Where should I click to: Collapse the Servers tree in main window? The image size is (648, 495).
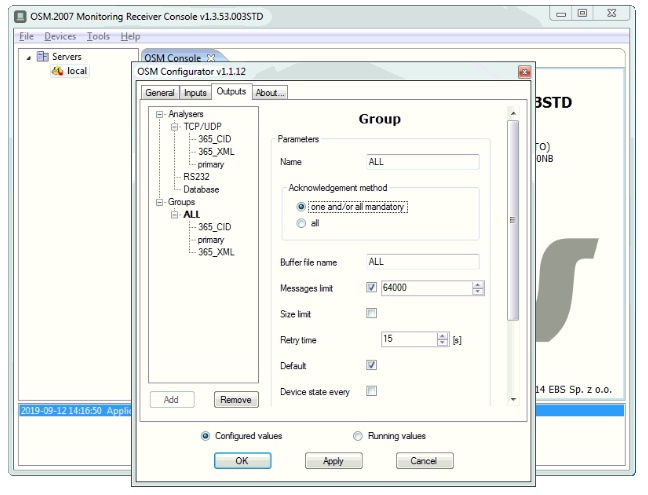(28, 57)
